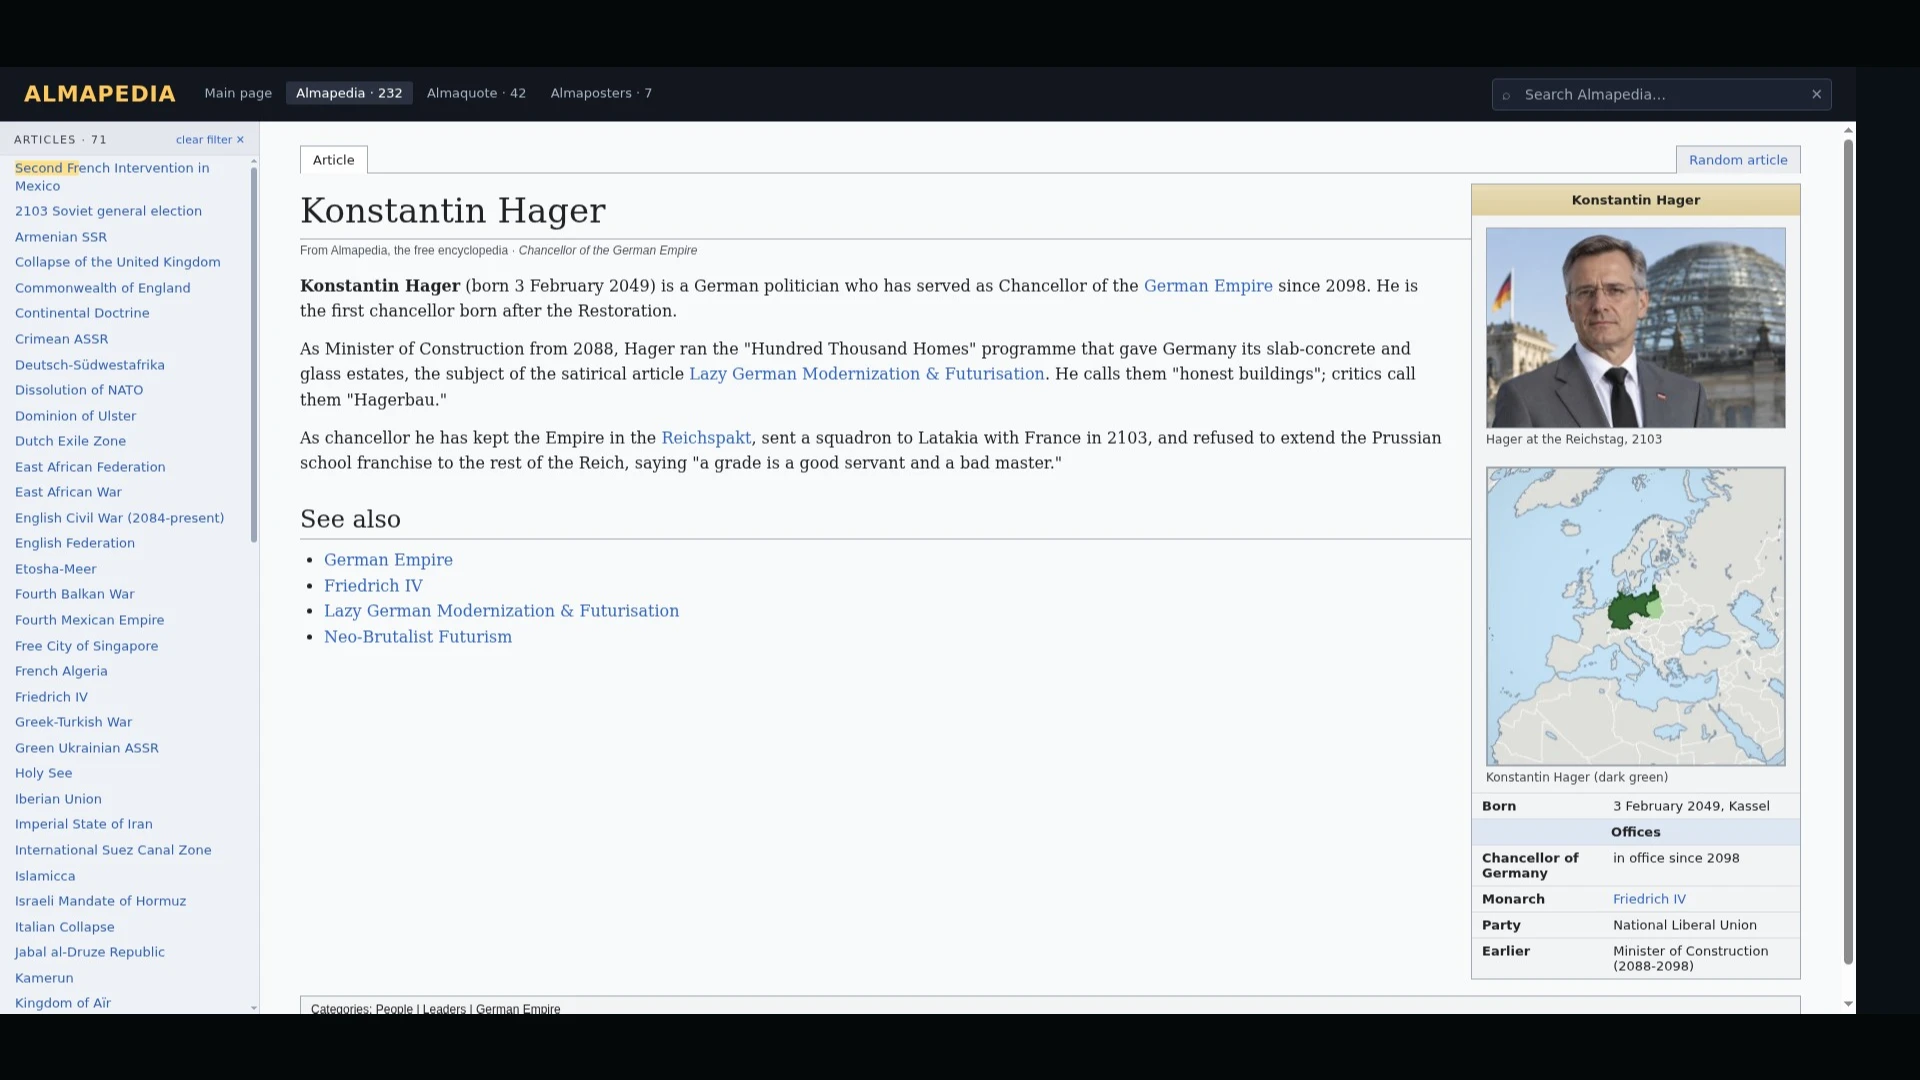The width and height of the screenshot is (1920, 1080).
Task: Click the ALMAPEDIA logo
Action: (x=100, y=94)
